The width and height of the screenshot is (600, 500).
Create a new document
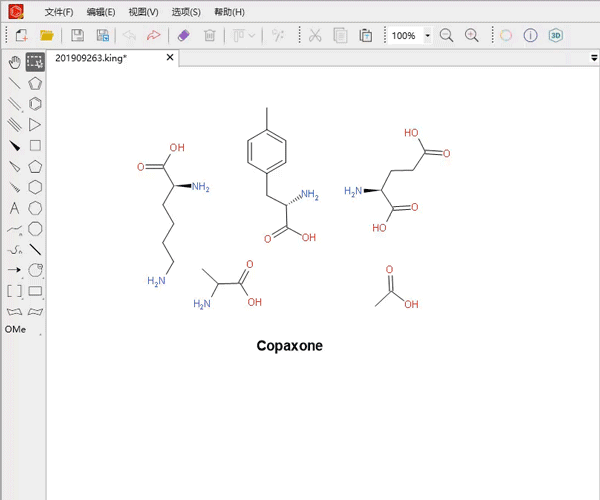click(x=22, y=36)
